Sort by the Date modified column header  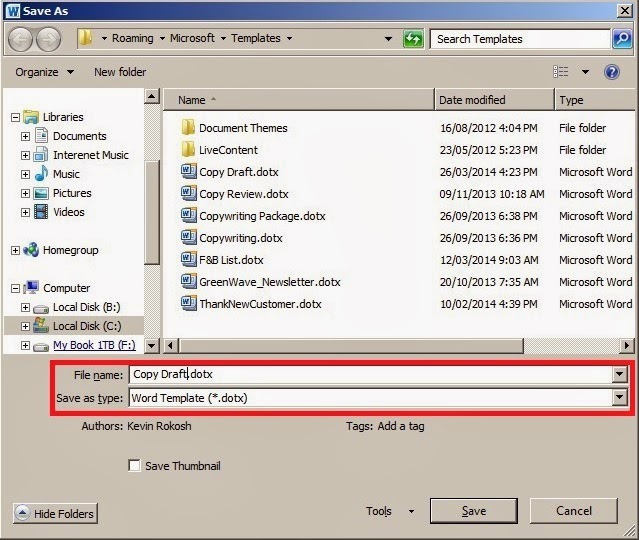pos(495,100)
